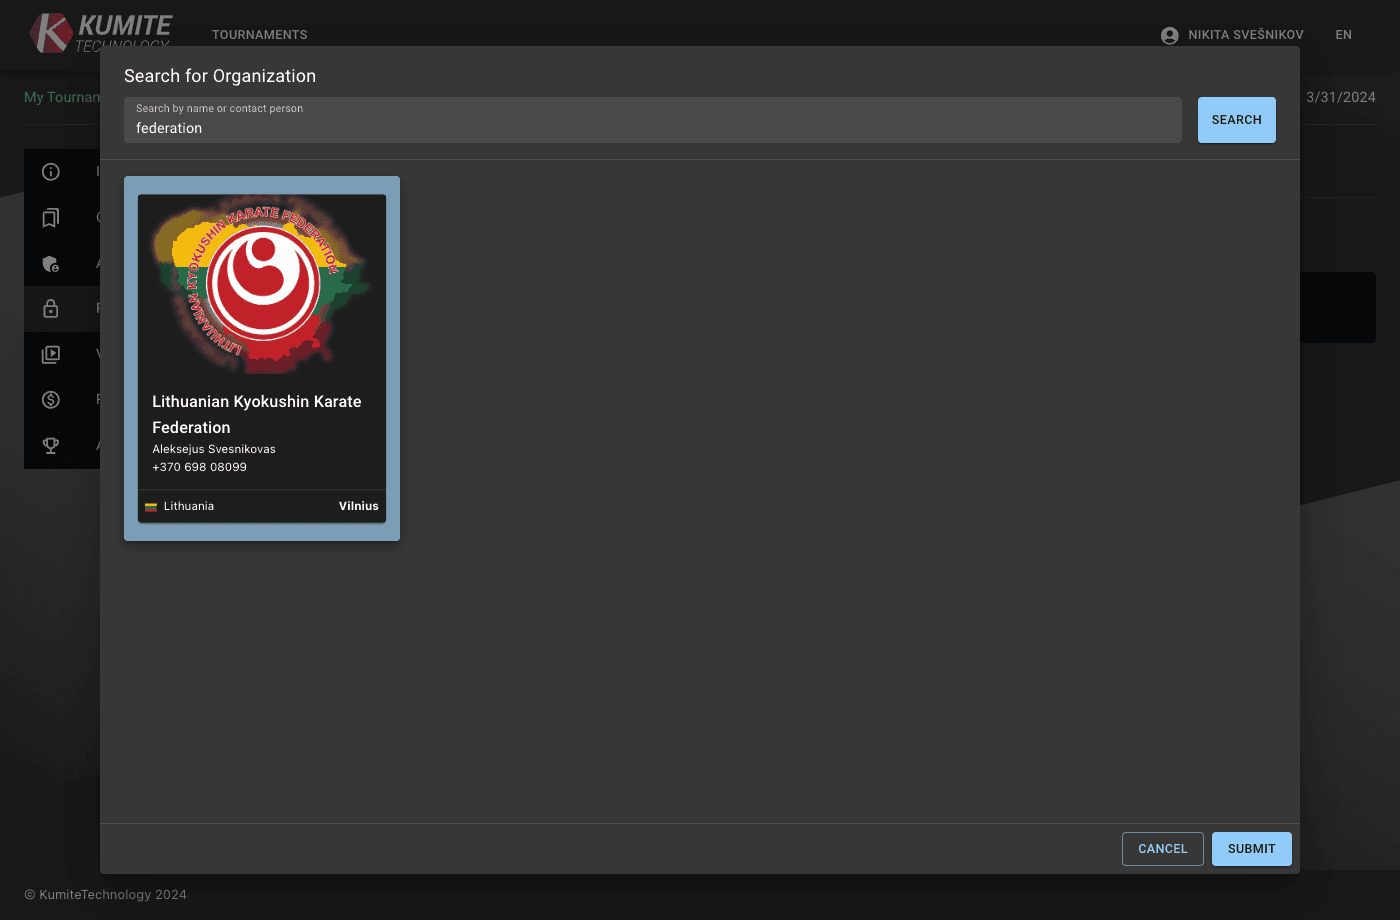Viewport: 1400px width, 920px height.
Task: Click NIKITA SVEŠNIKOV account name
Action: pos(1245,34)
